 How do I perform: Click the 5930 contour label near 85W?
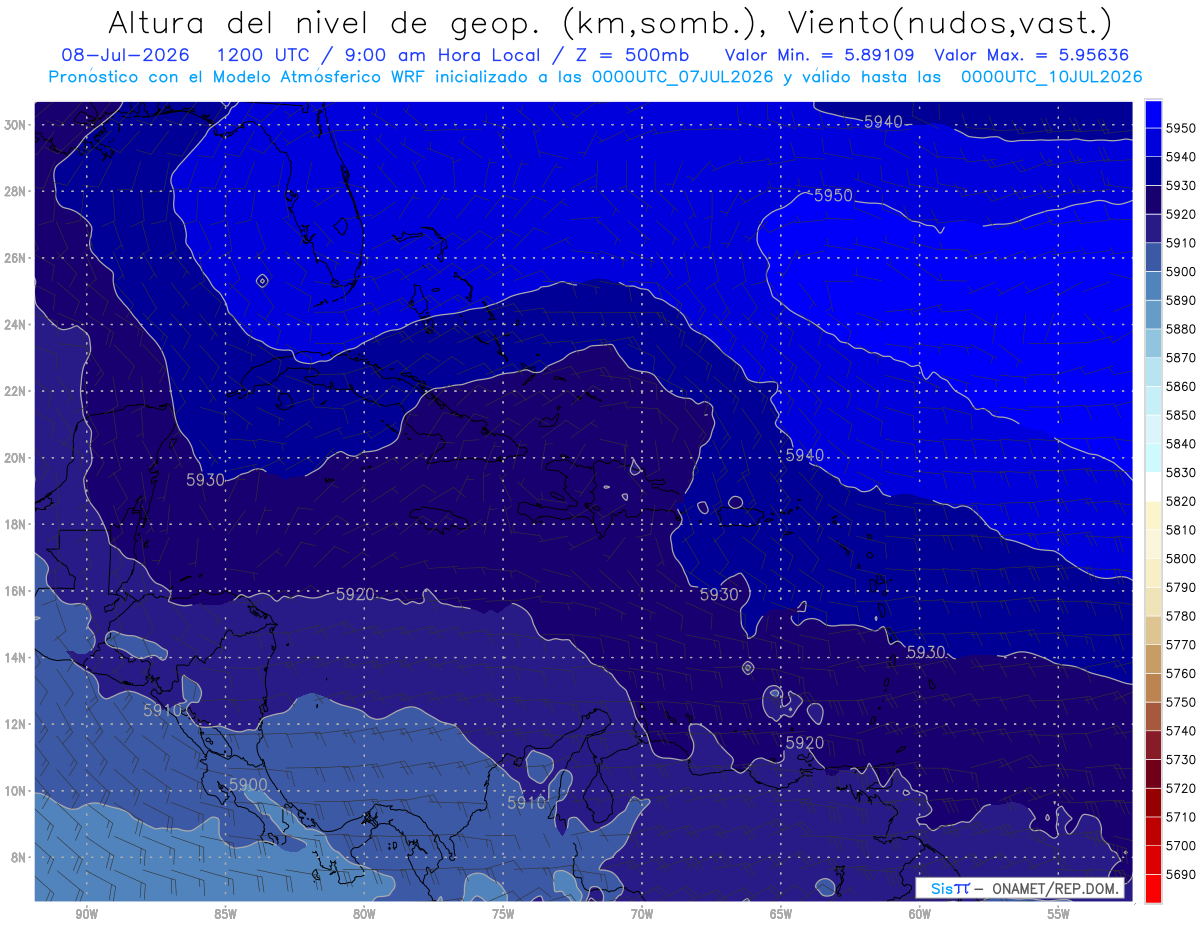(205, 480)
